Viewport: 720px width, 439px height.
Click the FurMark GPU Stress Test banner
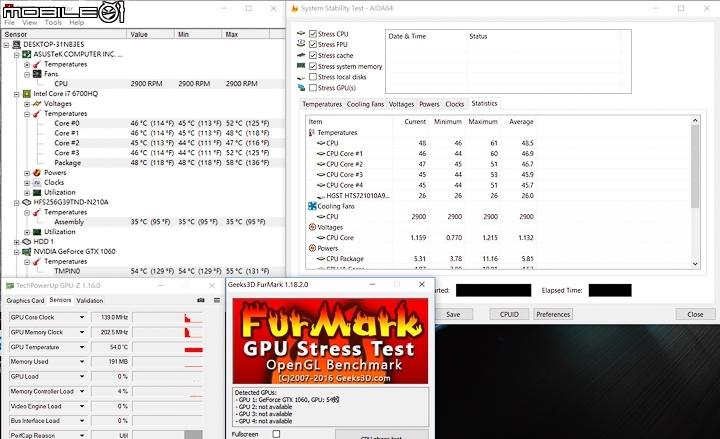[330, 341]
